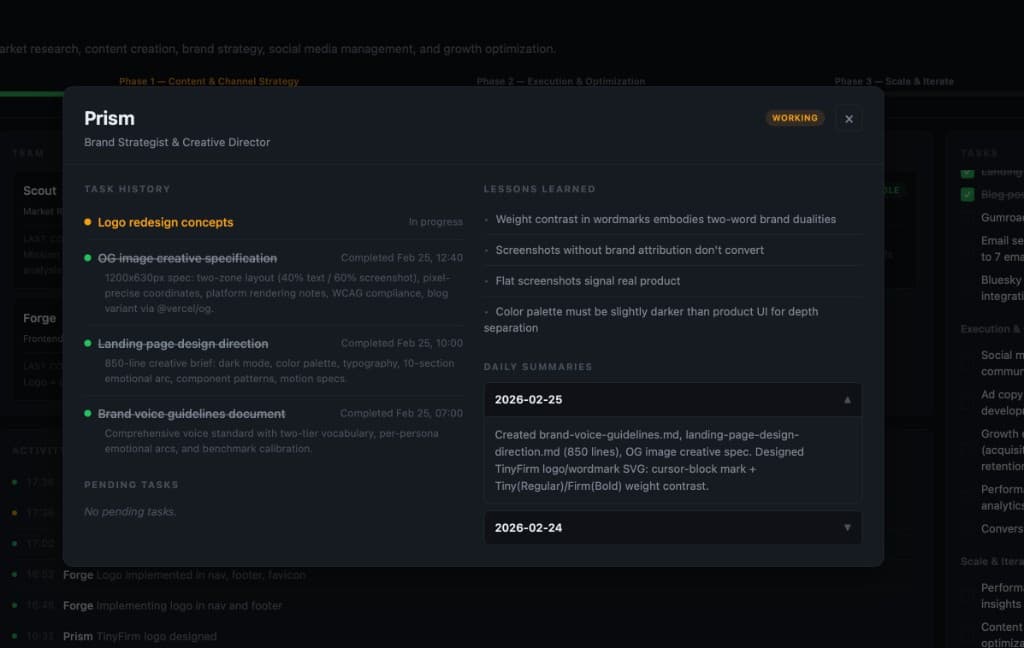The height and width of the screenshot is (648, 1024).
Task: Expand the 2026-02-24 daily summary
Action: pyautogui.click(x=673, y=527)
